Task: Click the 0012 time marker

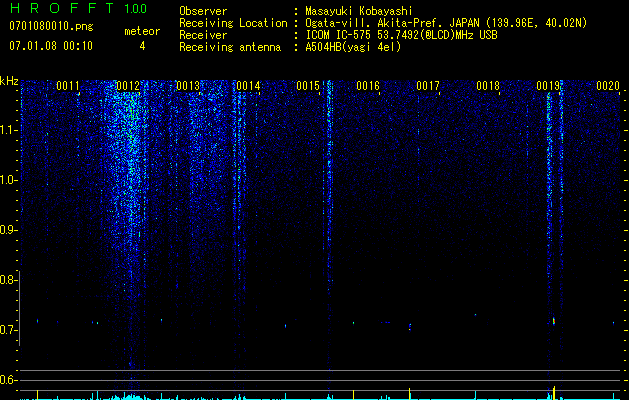Action: (128, 86)
